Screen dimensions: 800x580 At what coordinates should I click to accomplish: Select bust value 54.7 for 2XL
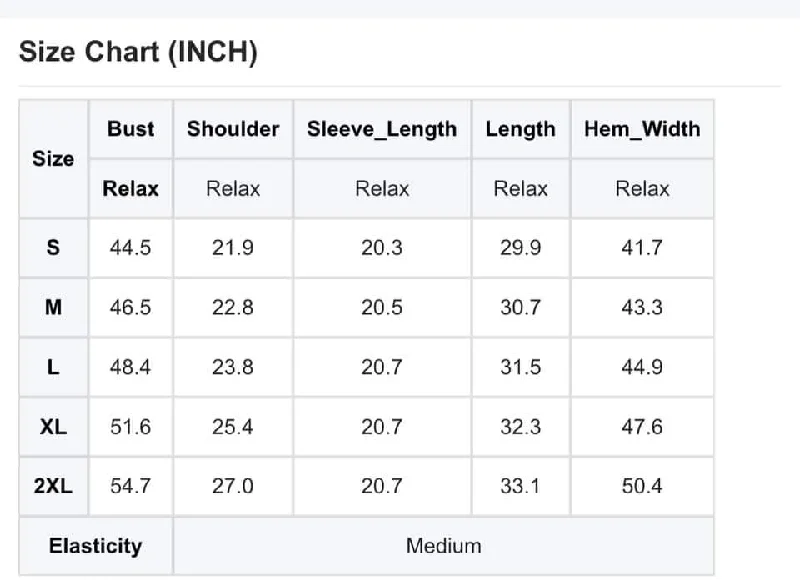coord(131,486)
